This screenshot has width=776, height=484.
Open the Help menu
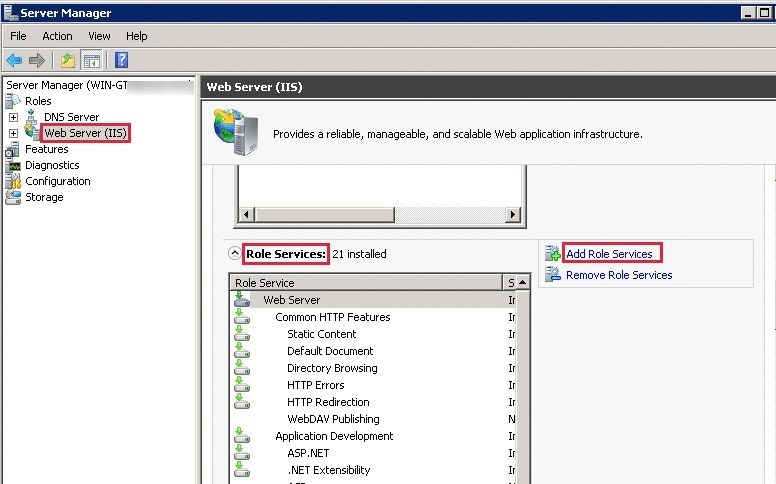pyautogui.click(x=137, y=36)
